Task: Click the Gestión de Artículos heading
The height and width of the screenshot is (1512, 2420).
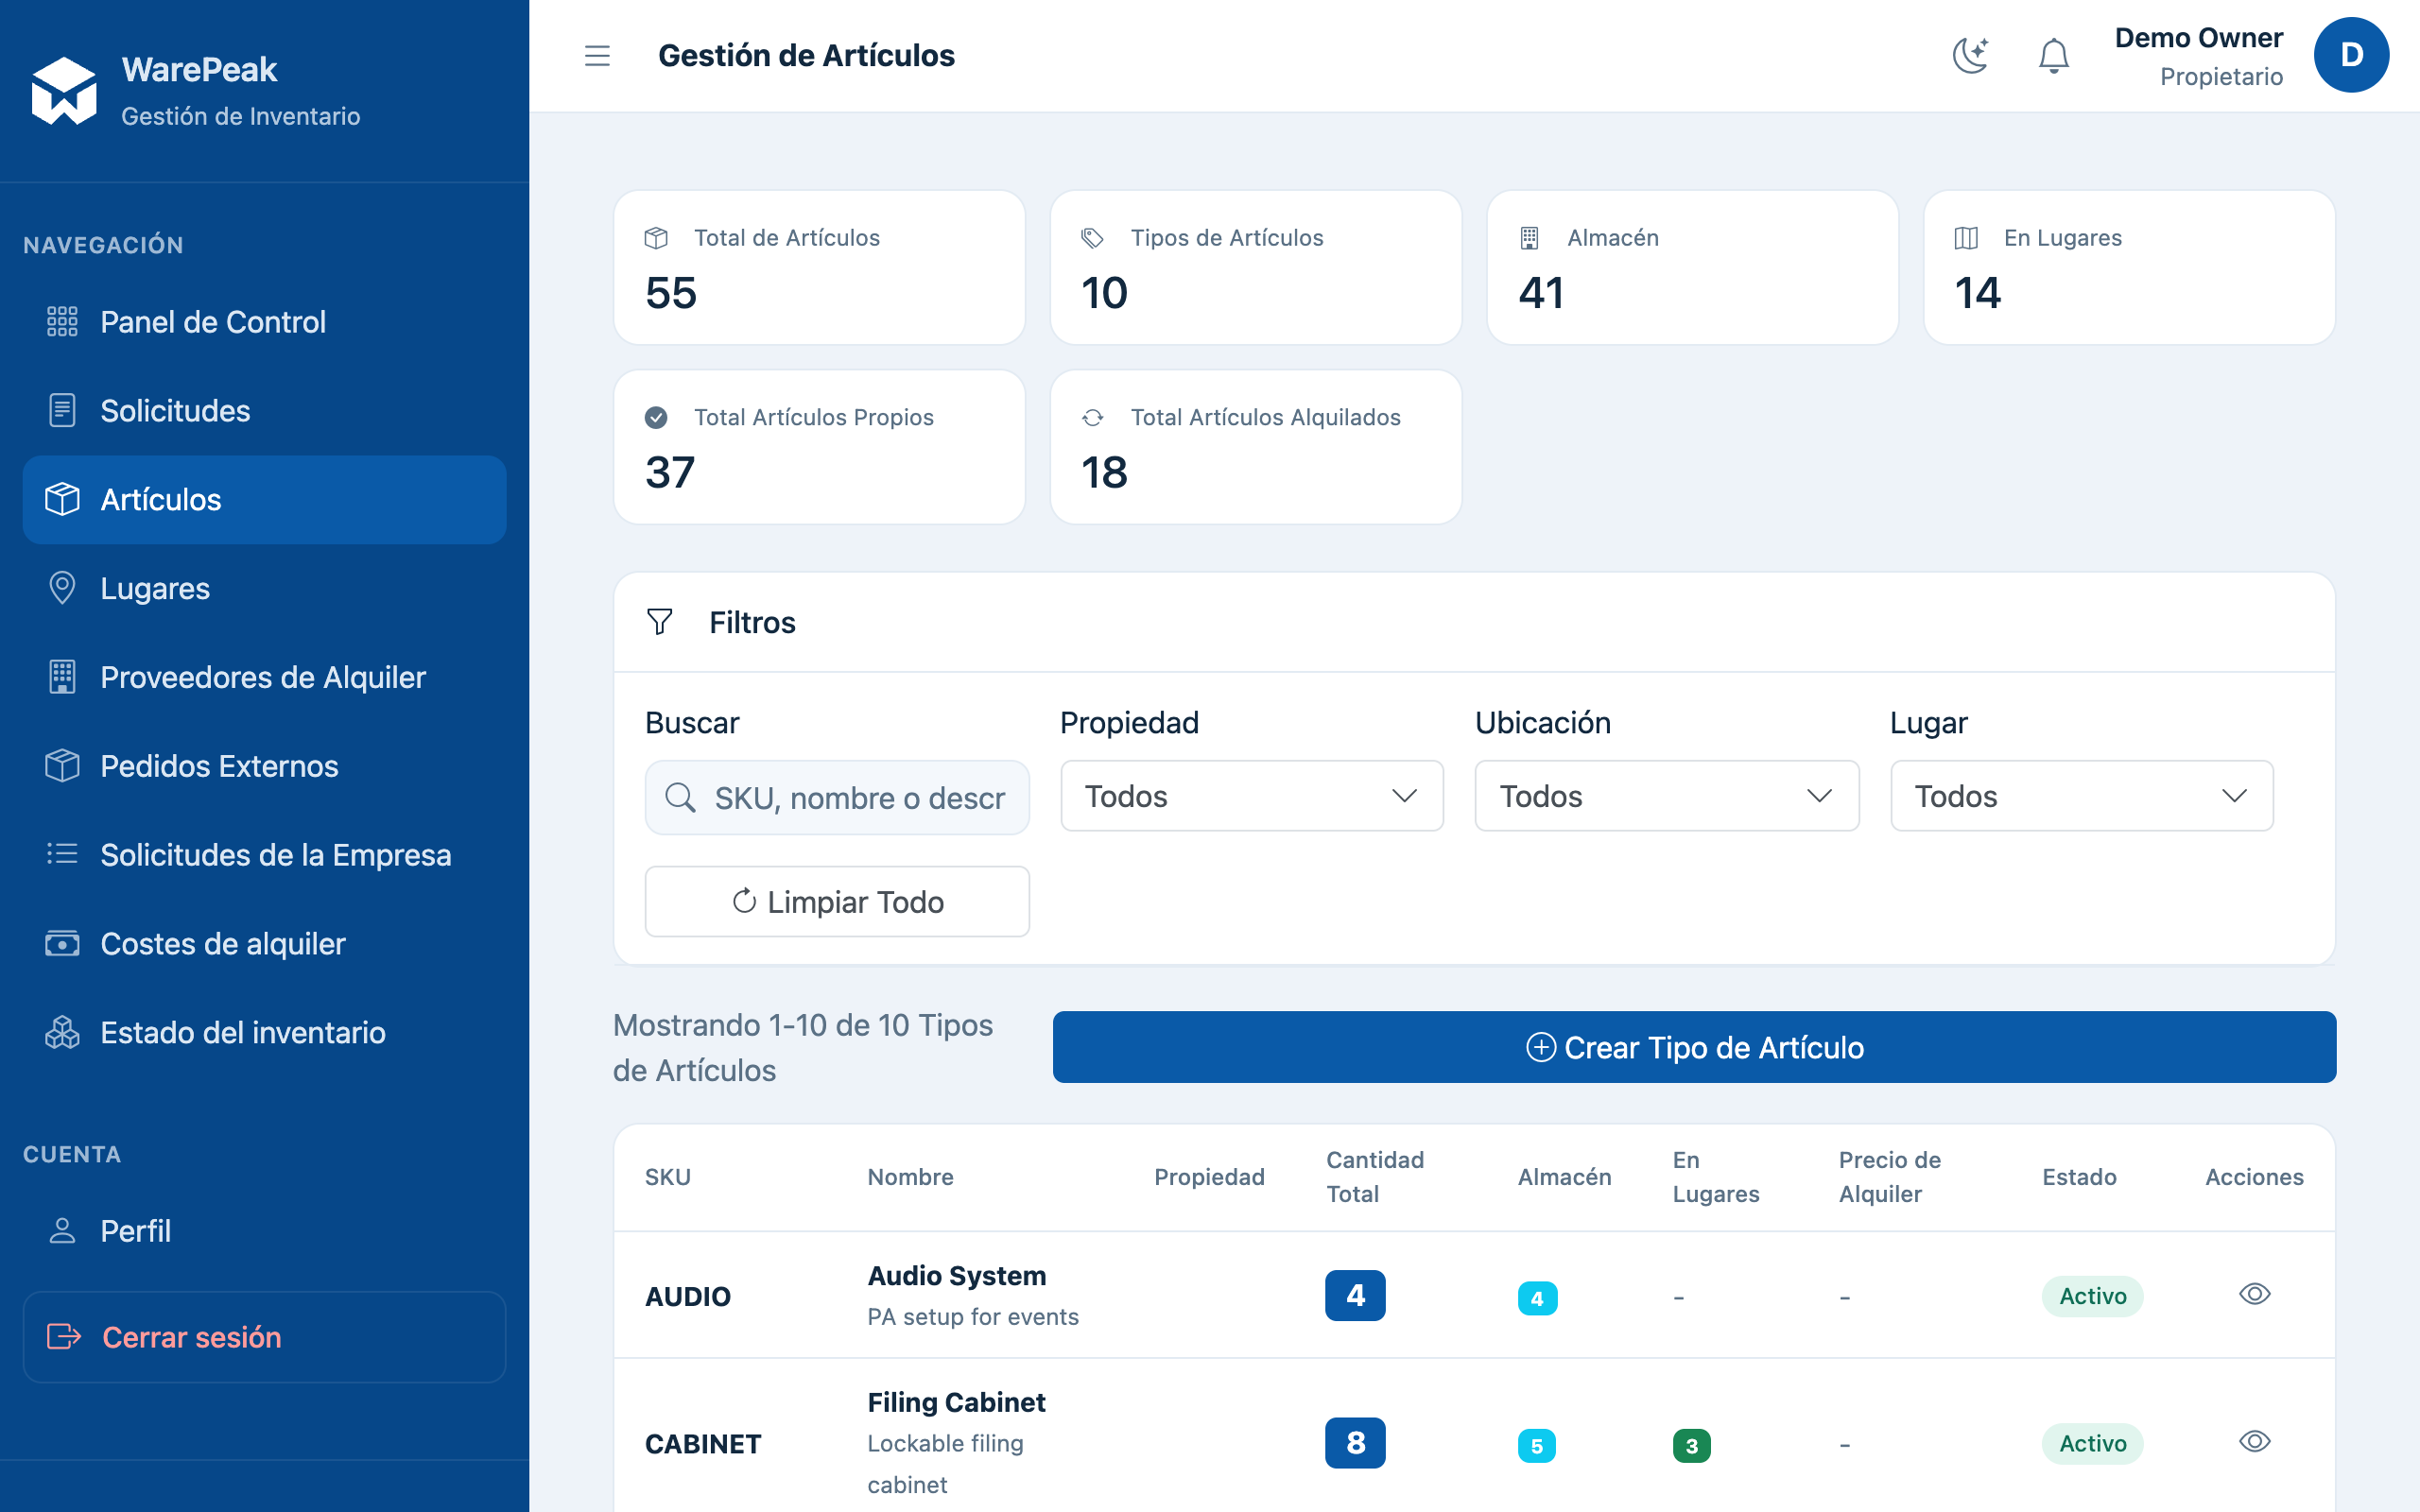Action: [x=806, y=56]
